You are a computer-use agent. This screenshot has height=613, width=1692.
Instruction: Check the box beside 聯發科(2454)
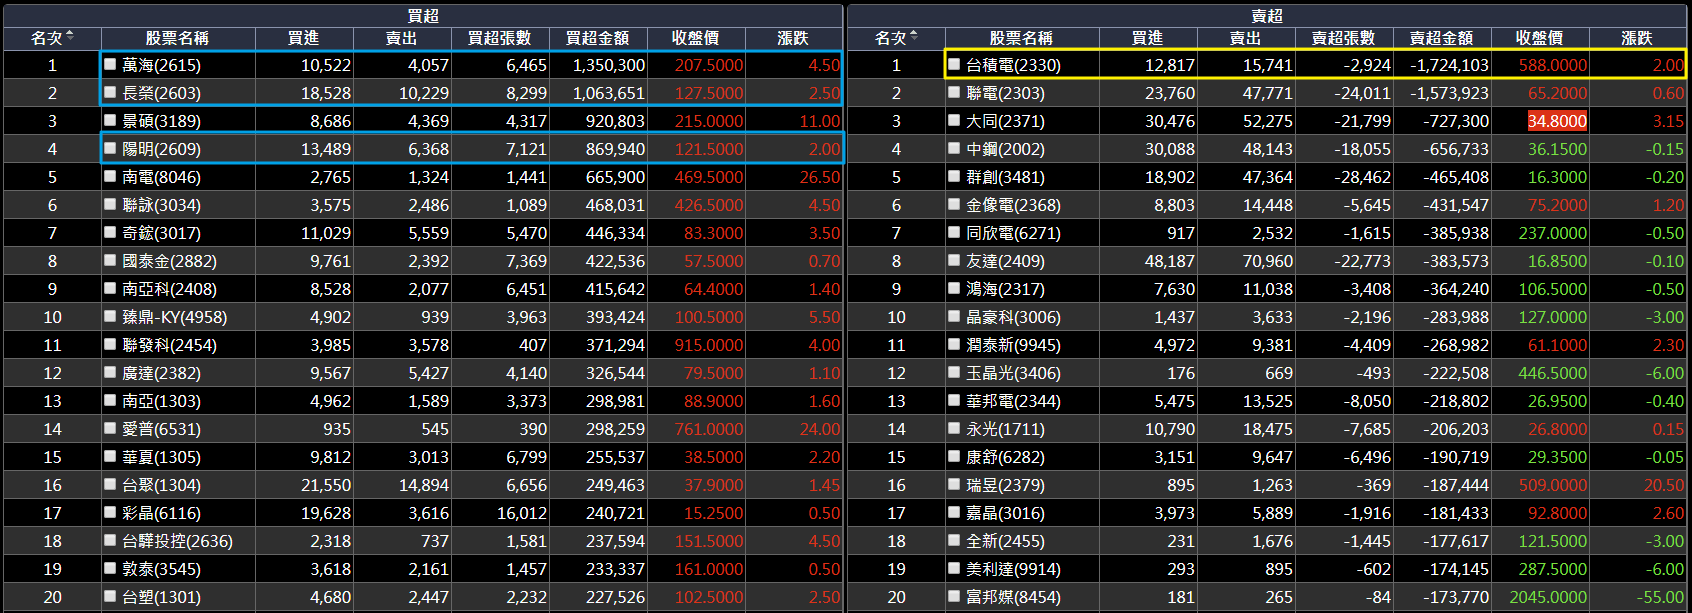[111, 344]
